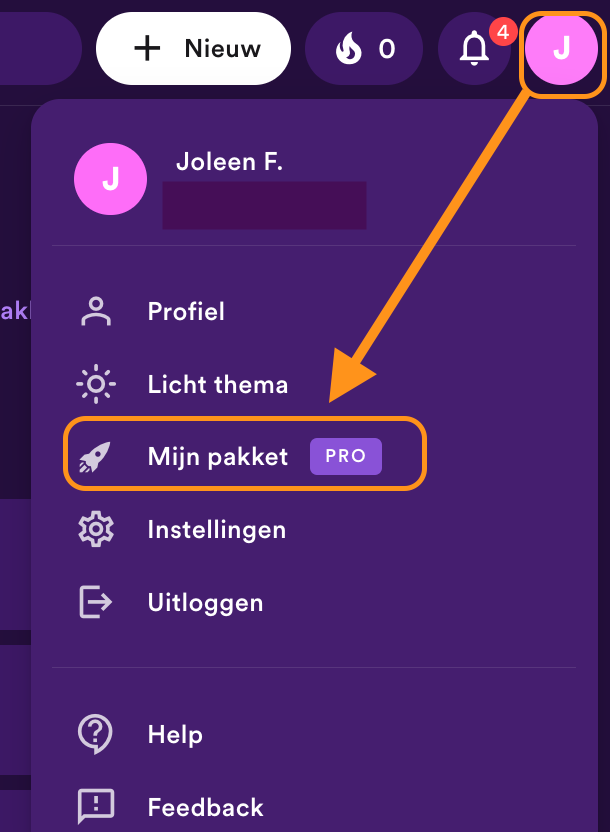Image resolution: width=610 pixels, height=832 pixels.
Task: Select the person icon next to Profiel
Action: [x=95, y=311]
